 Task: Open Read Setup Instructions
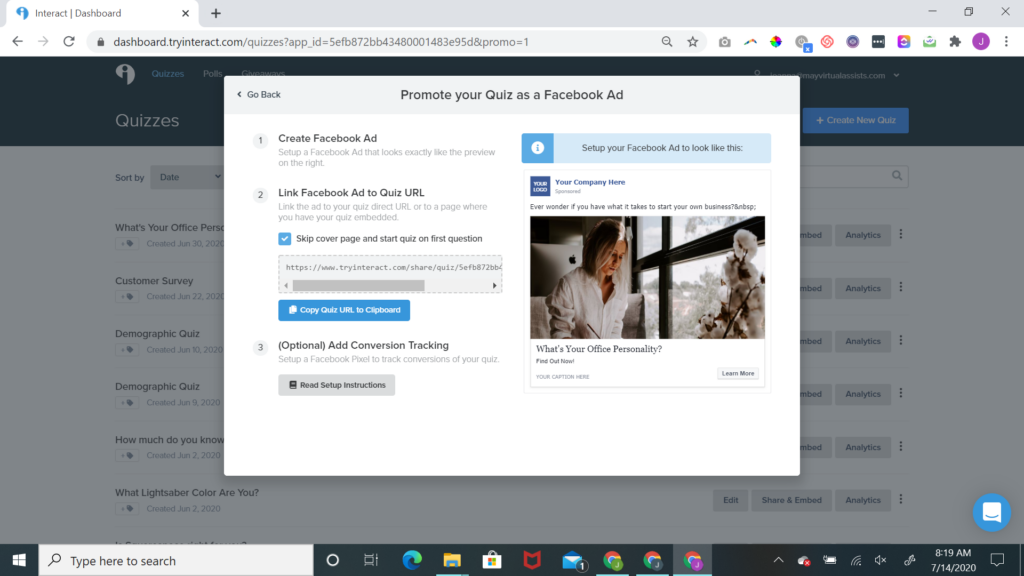click(336, 385)
